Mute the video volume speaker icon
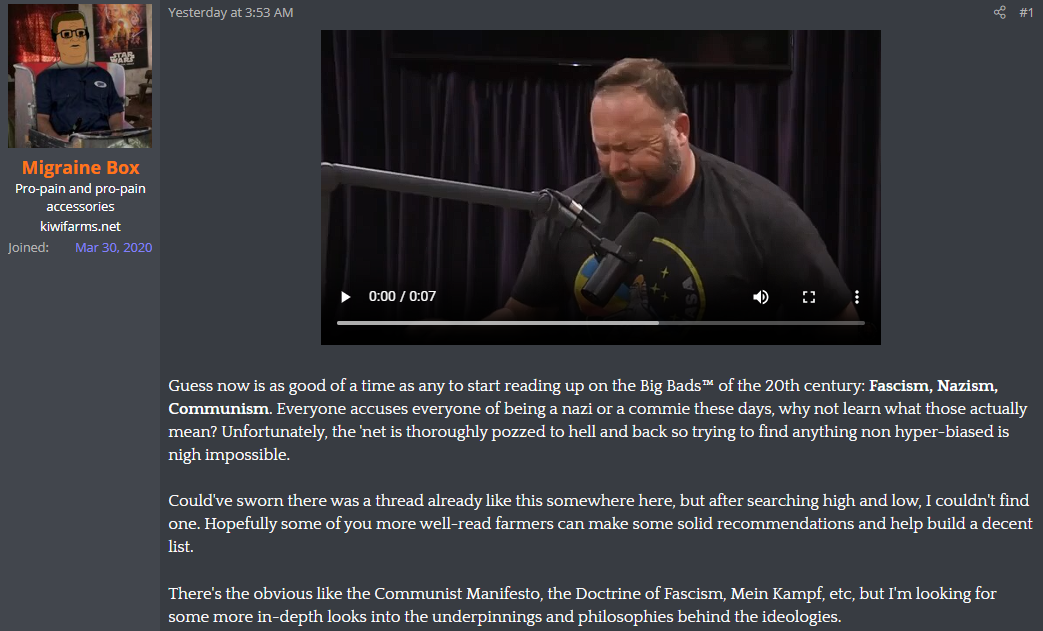This screenshot has height=631, width=1043. pos(760,297)
